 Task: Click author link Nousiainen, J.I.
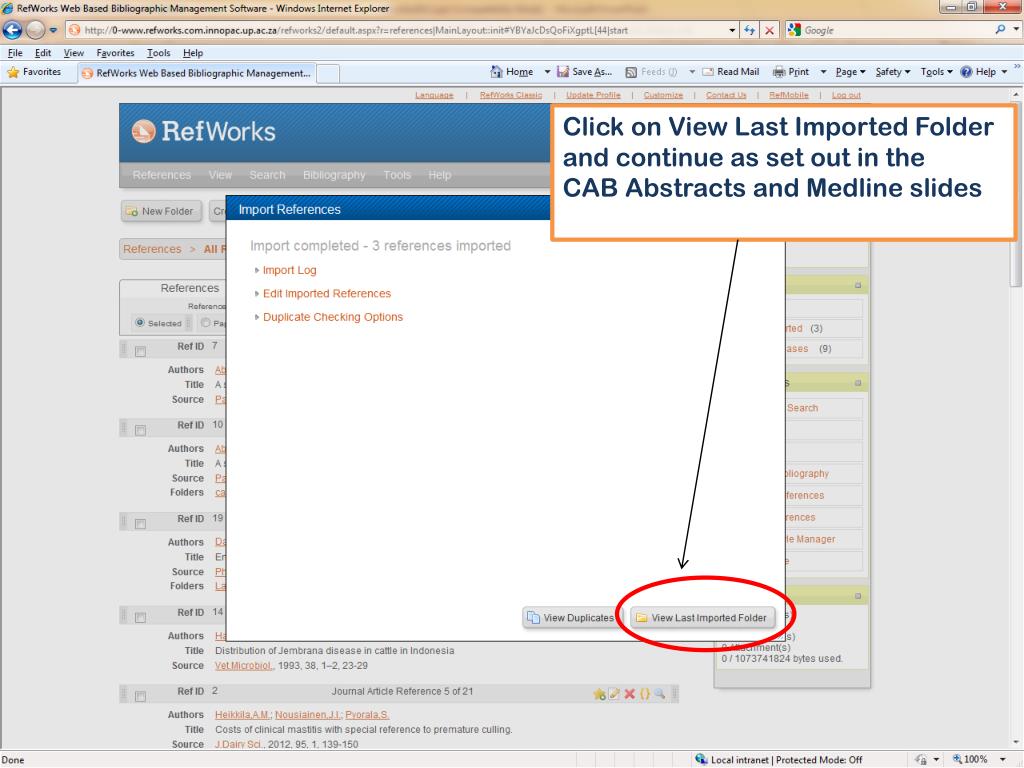click(x=308, y=715)
